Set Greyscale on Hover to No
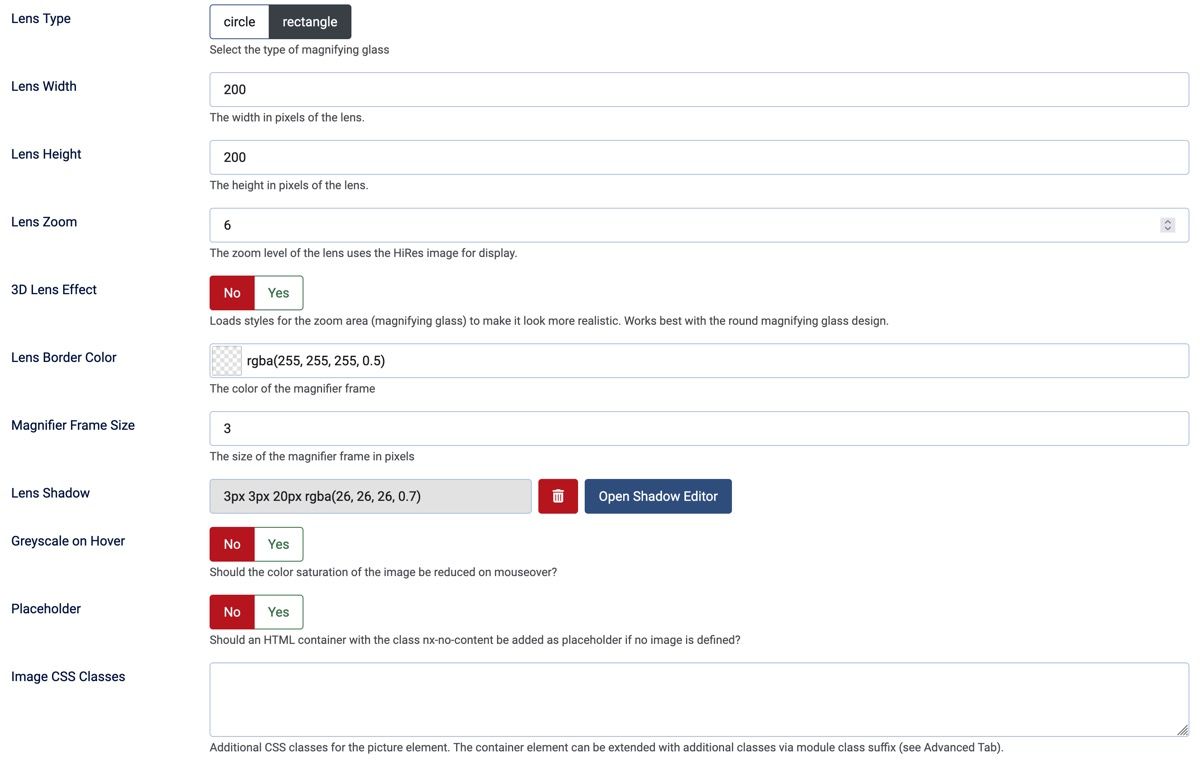Screen dimensions: 1200x781 [x=232, y=544]
